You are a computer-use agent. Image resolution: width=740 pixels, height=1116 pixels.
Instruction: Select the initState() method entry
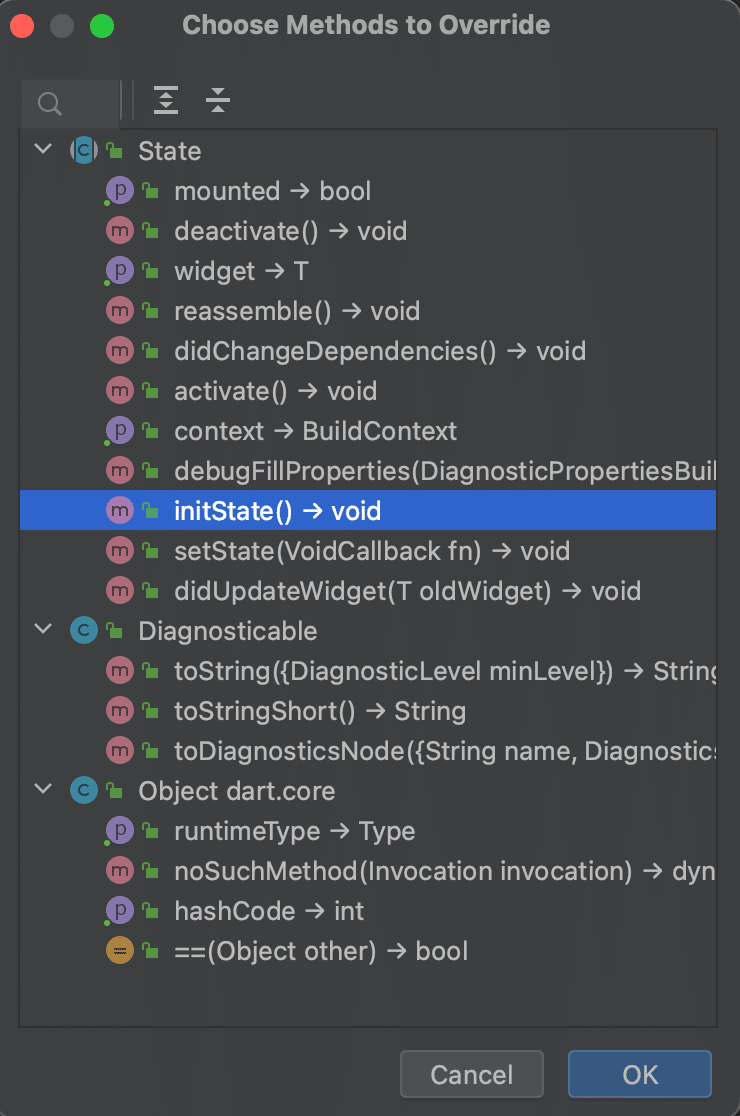277,511
